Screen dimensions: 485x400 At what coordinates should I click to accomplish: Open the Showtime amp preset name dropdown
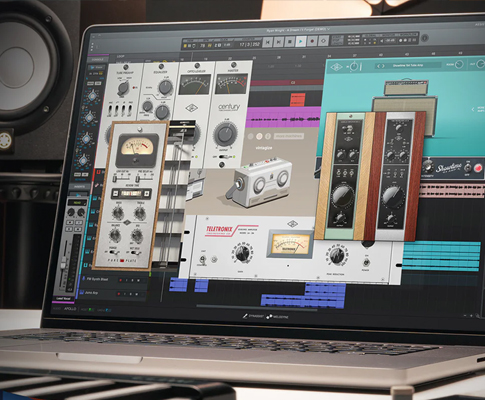408,66
